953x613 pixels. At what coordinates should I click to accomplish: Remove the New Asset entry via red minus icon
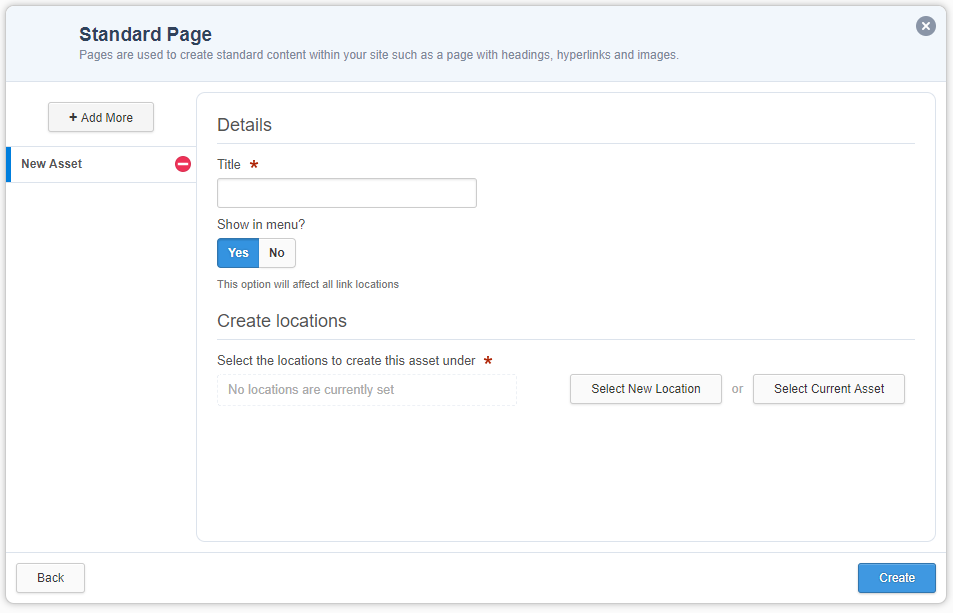(x=181, y=164)
